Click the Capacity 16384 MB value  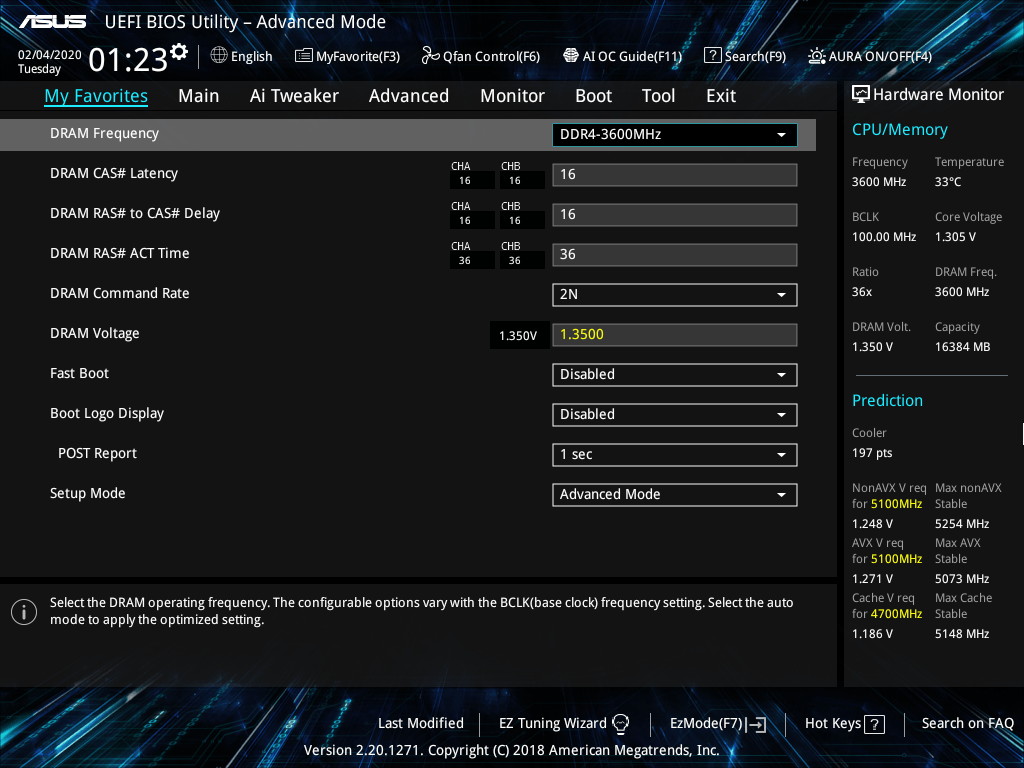click(x=963, y=347)
